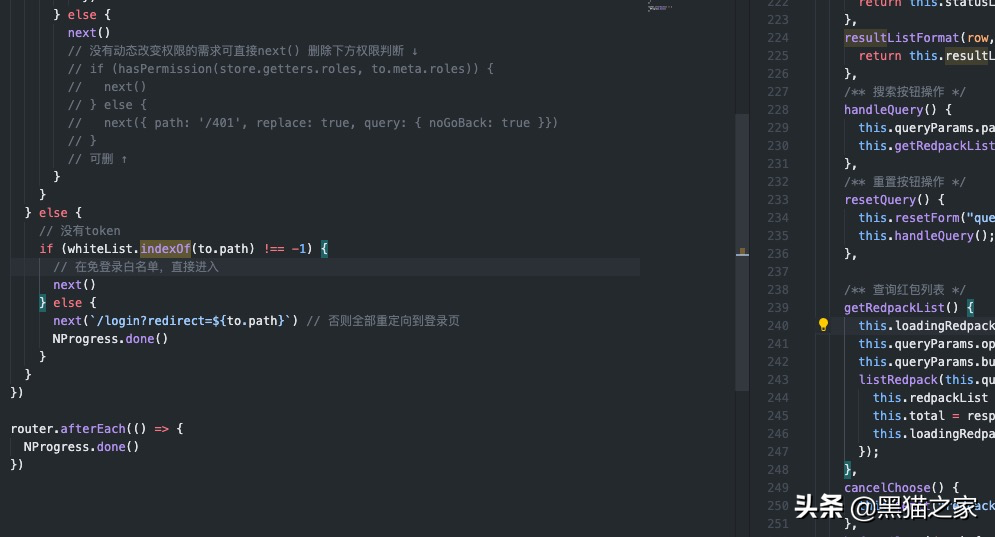Click the commented-out '// next()' line
The image size is (995, 537).
pos(107,87)
